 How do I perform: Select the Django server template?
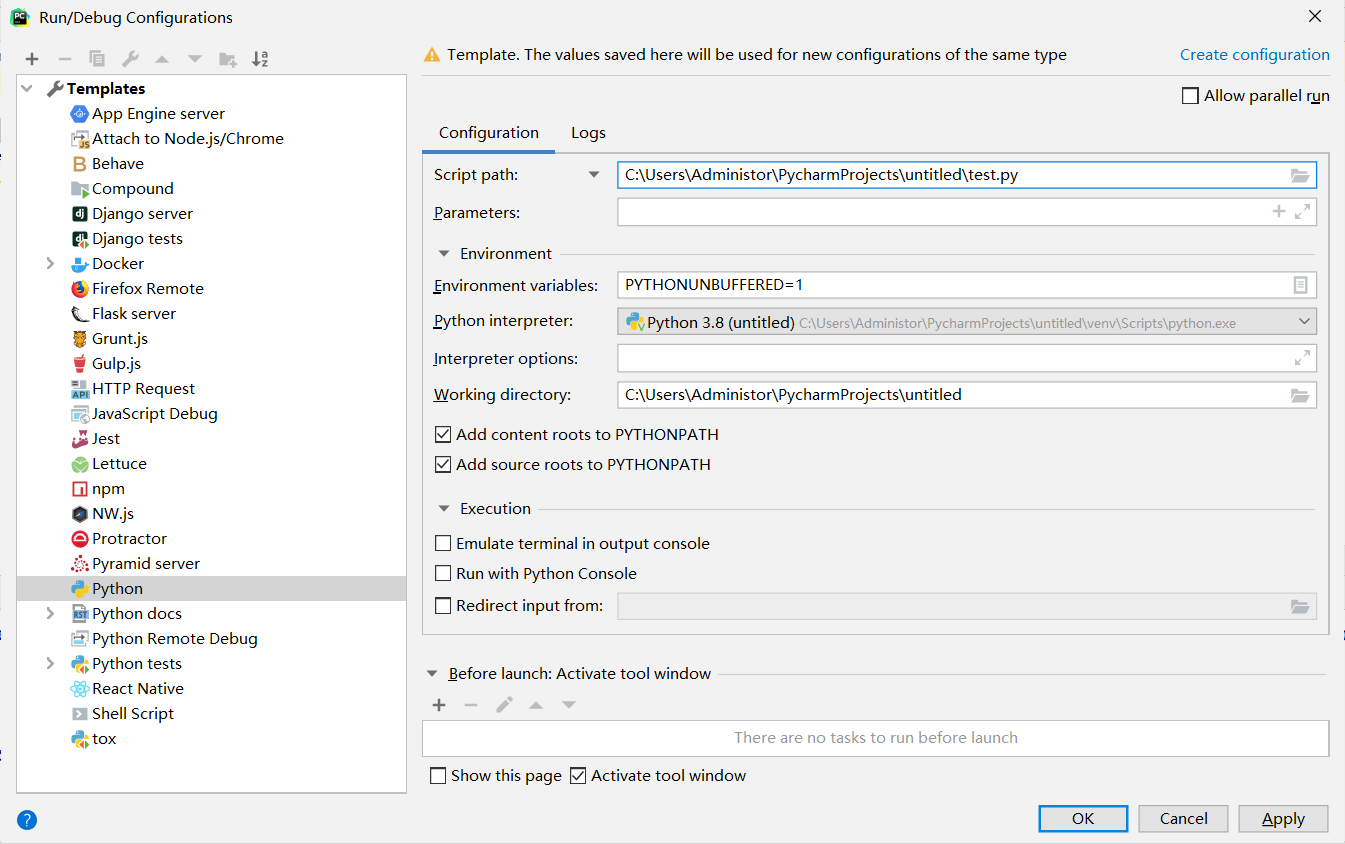[142, 214]
